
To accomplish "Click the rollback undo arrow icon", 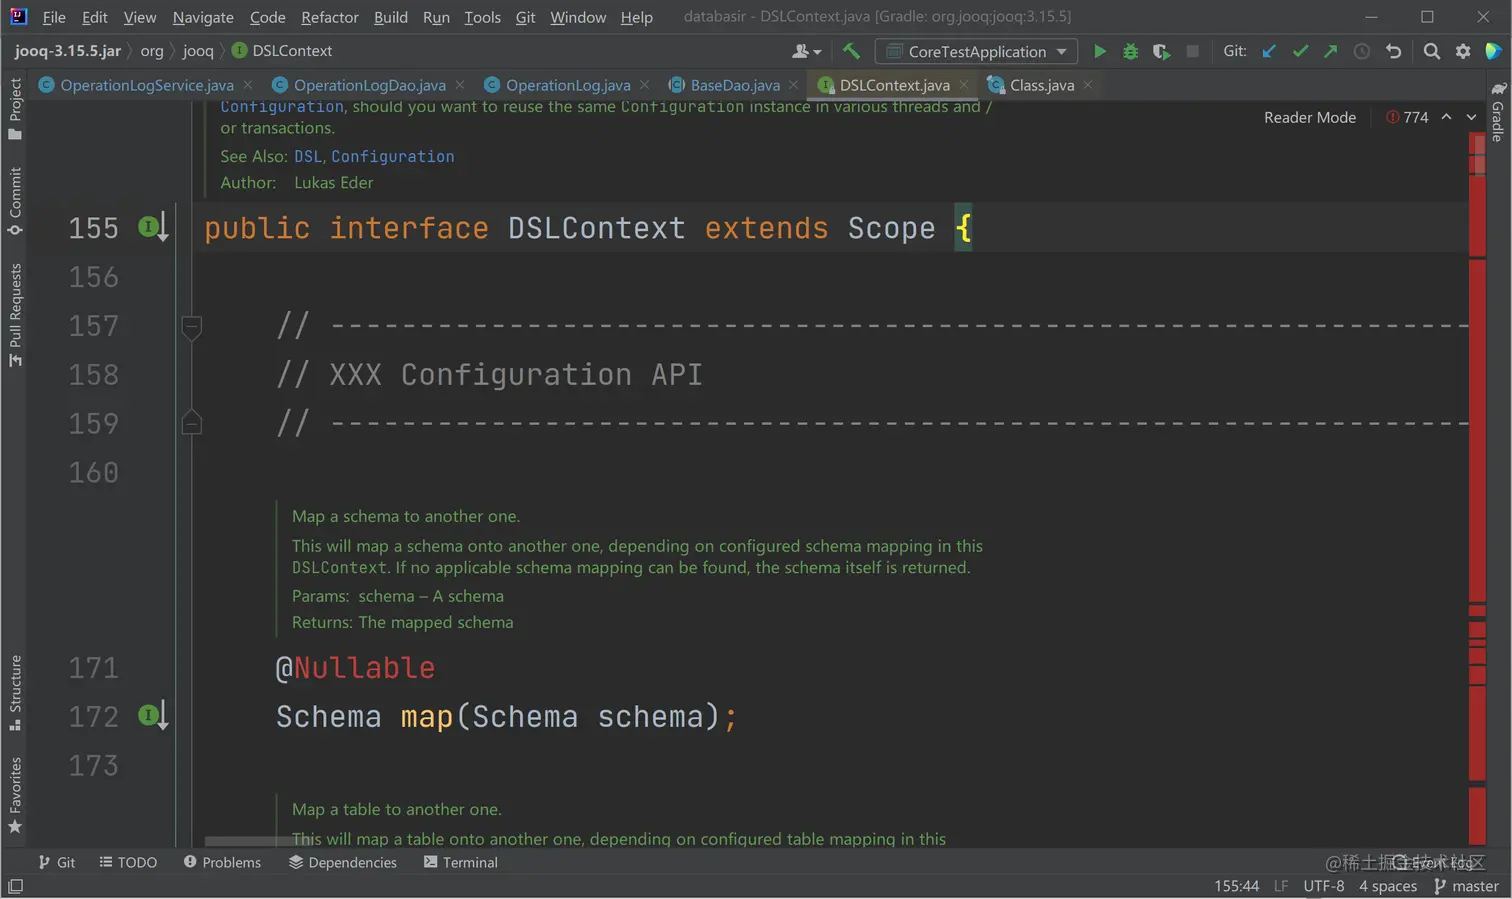I will [x=1393, y=51].
